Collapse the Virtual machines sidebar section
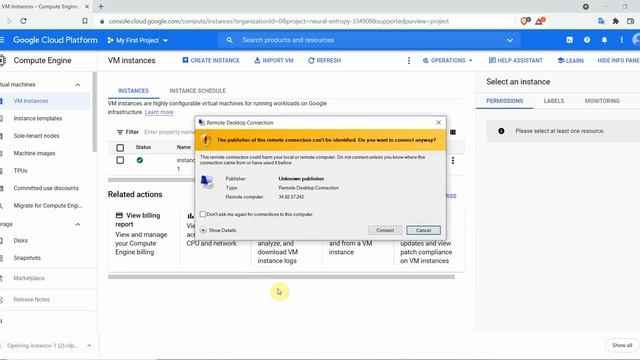Viewport: 640px width, 360px height. coord(78,84)
